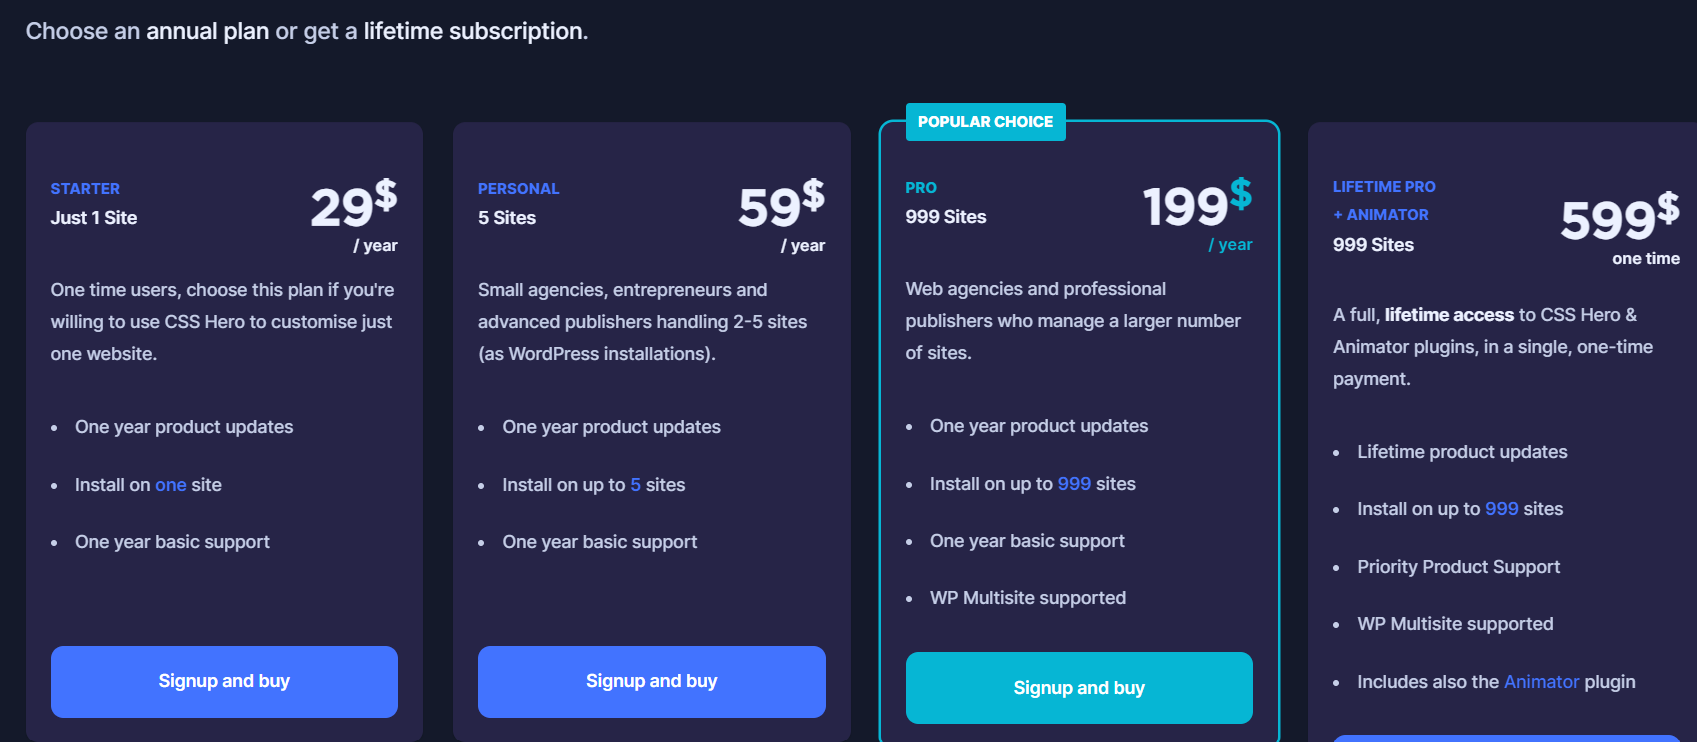Open the Animator plugin link
This screenshot has width=1697, height=742.
tap(1541, 682)
